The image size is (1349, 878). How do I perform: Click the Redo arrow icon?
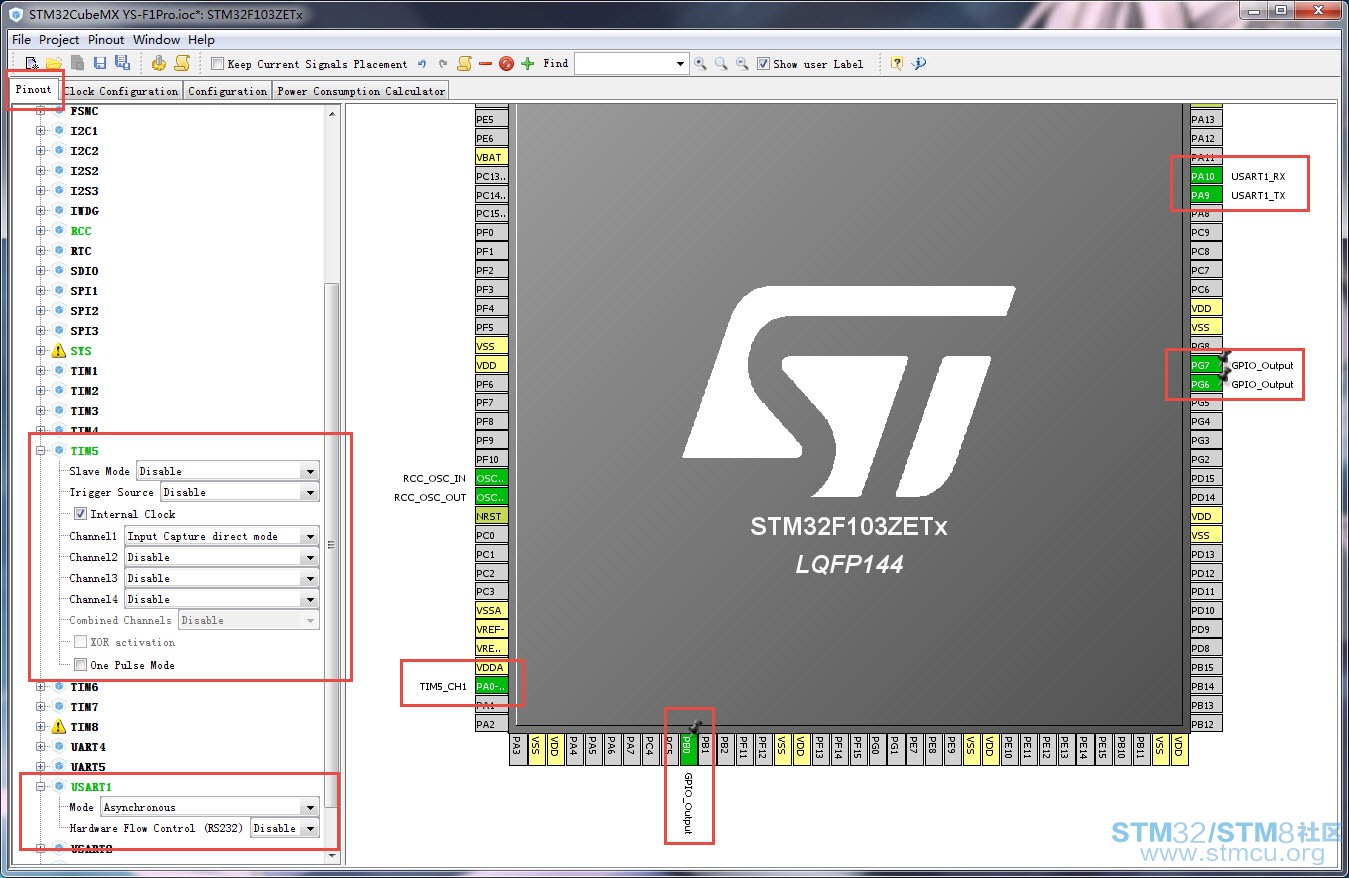pyautogui.click(x=443, y=64)
